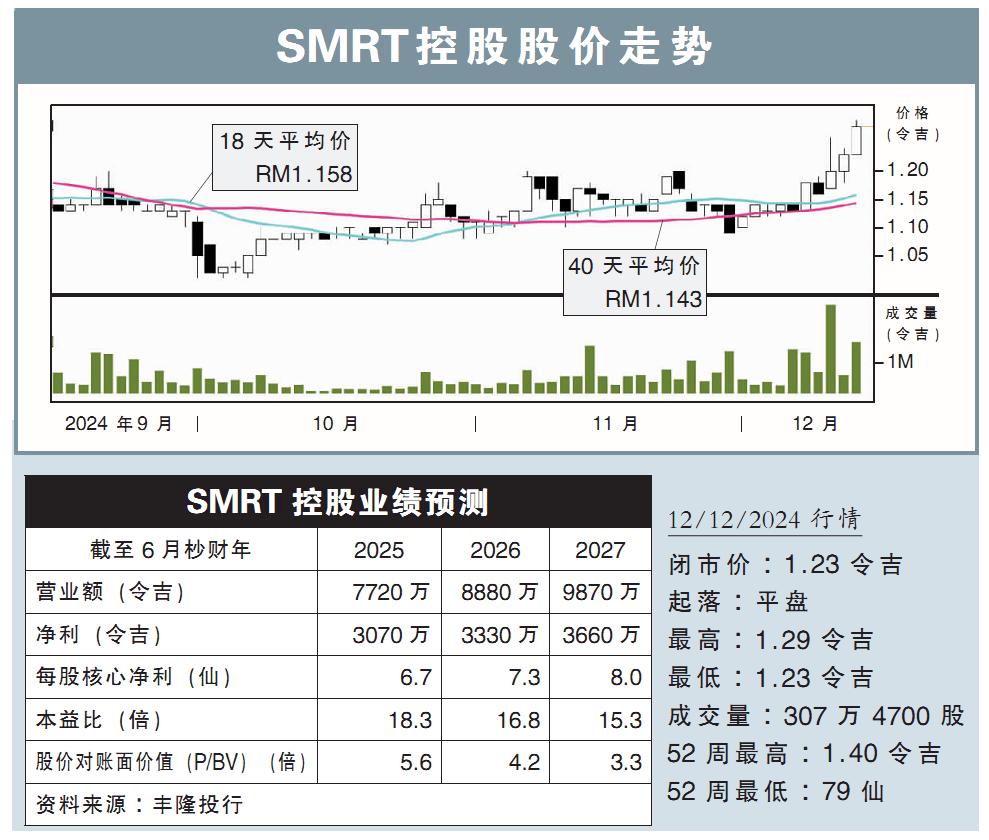
Task: Click the 11月 date label
Action: [x=615, y=423]
